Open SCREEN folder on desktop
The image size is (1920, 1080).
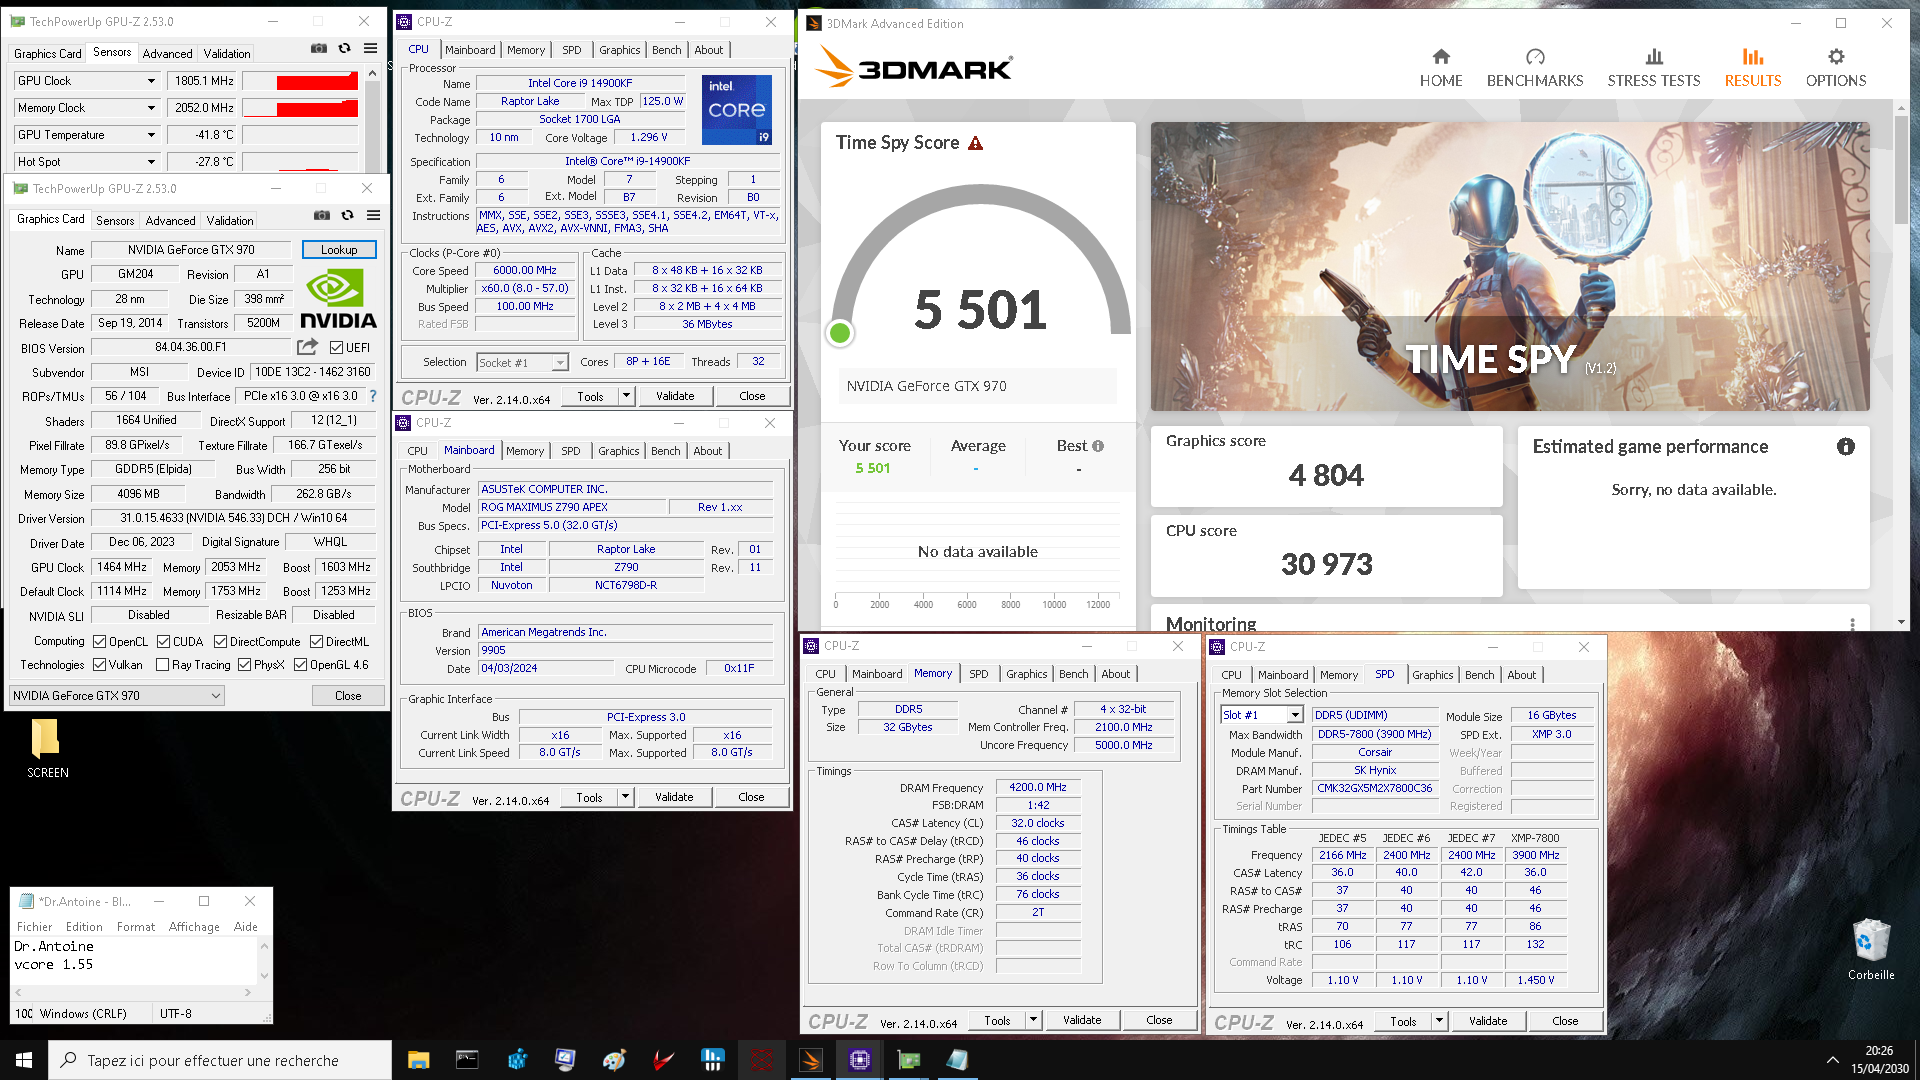click(47, 750)
